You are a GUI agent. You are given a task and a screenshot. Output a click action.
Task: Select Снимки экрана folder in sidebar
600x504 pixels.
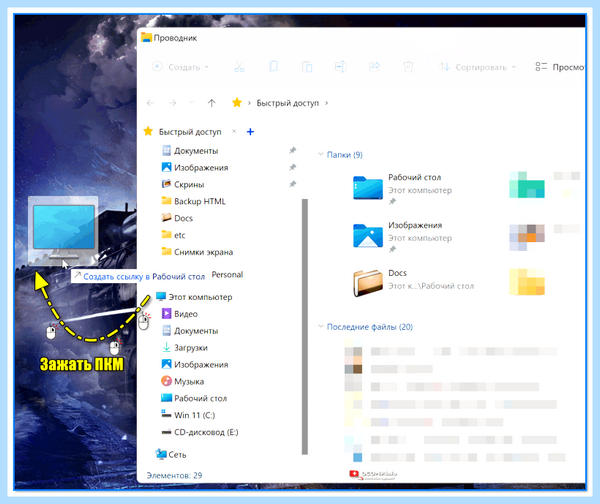pos(203,252)
